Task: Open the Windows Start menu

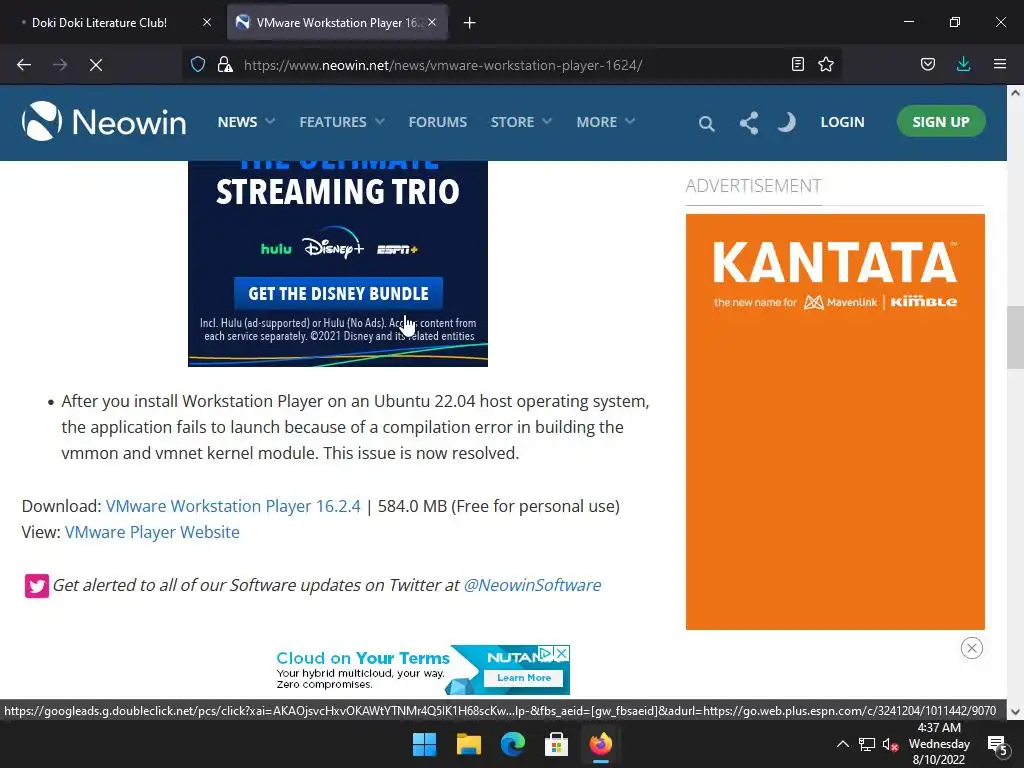Action: [424, 744]
